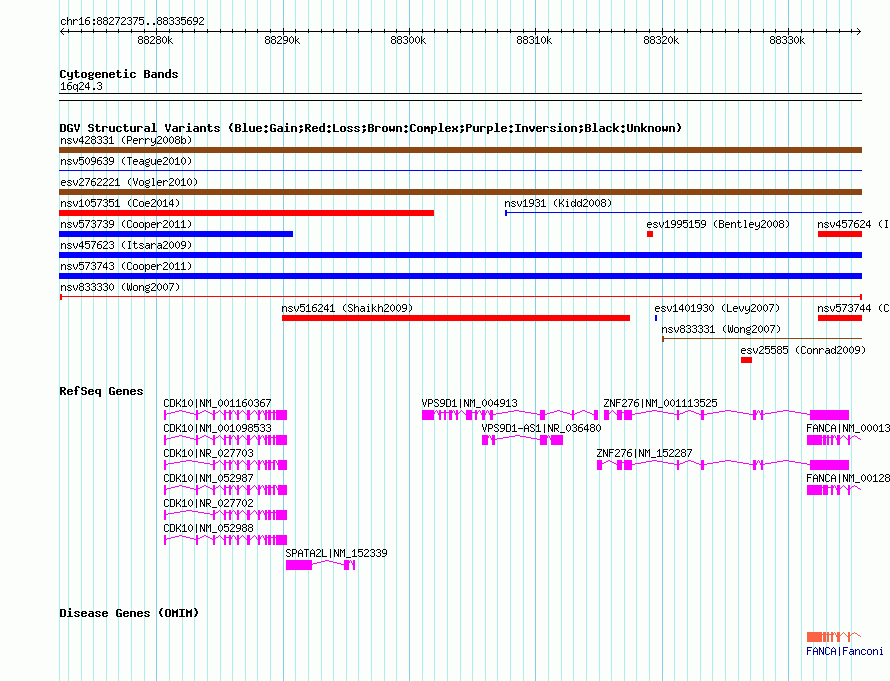Click the VPS9D1|NM_004913 label
The height and width of the screenshot is (681, 890).
469,403
